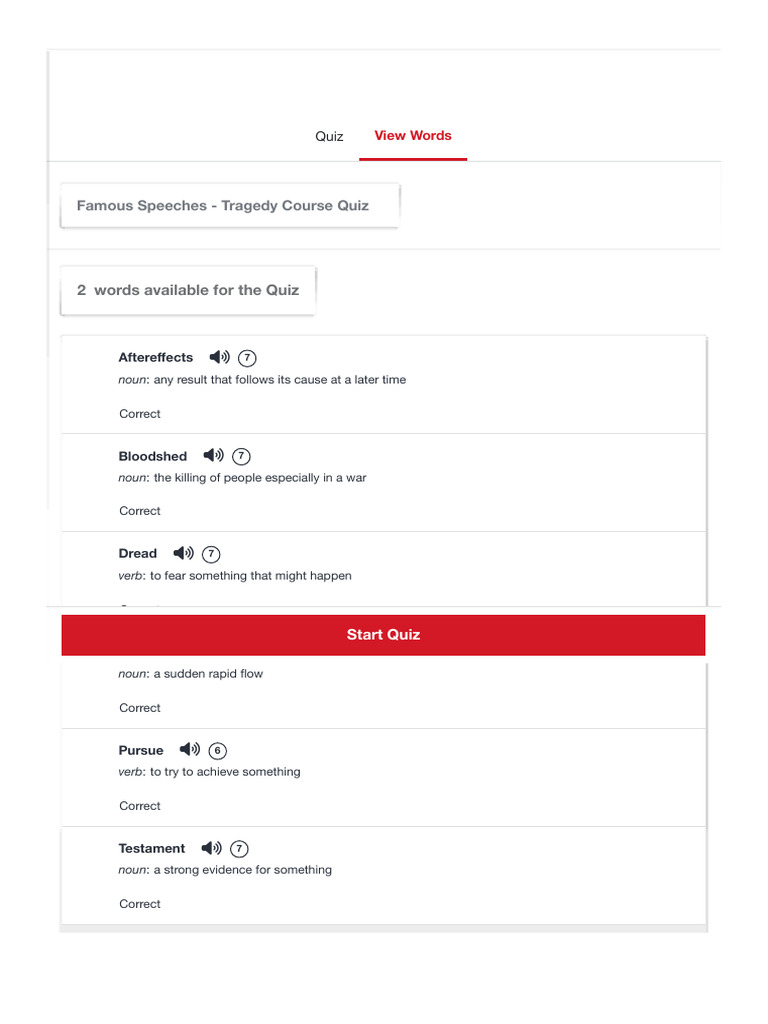This screenshot has height=1024, width=768.
Task: Select the word Bloodshed
Action: pos(153,456)
